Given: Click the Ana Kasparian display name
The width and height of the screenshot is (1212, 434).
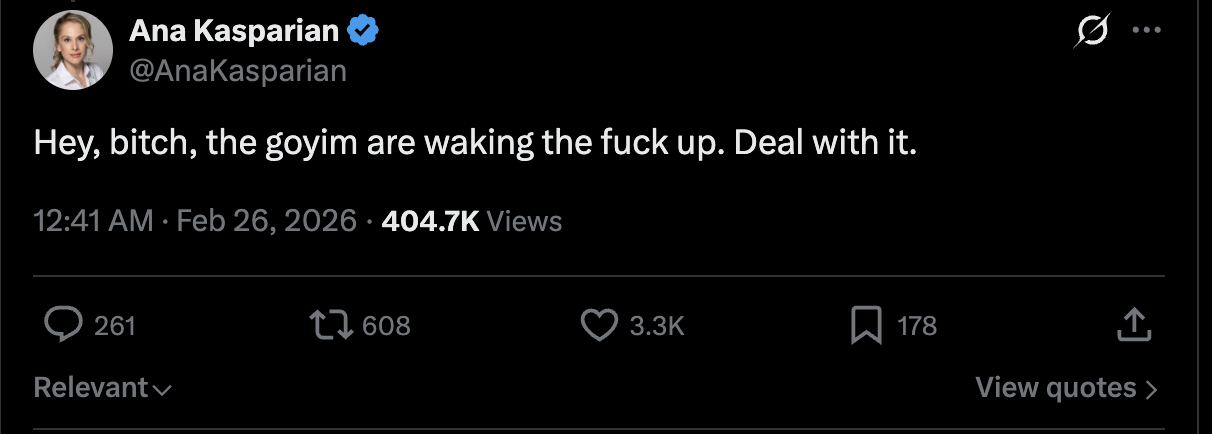Looking at the screenshot, I should click(x=233, y=32).
